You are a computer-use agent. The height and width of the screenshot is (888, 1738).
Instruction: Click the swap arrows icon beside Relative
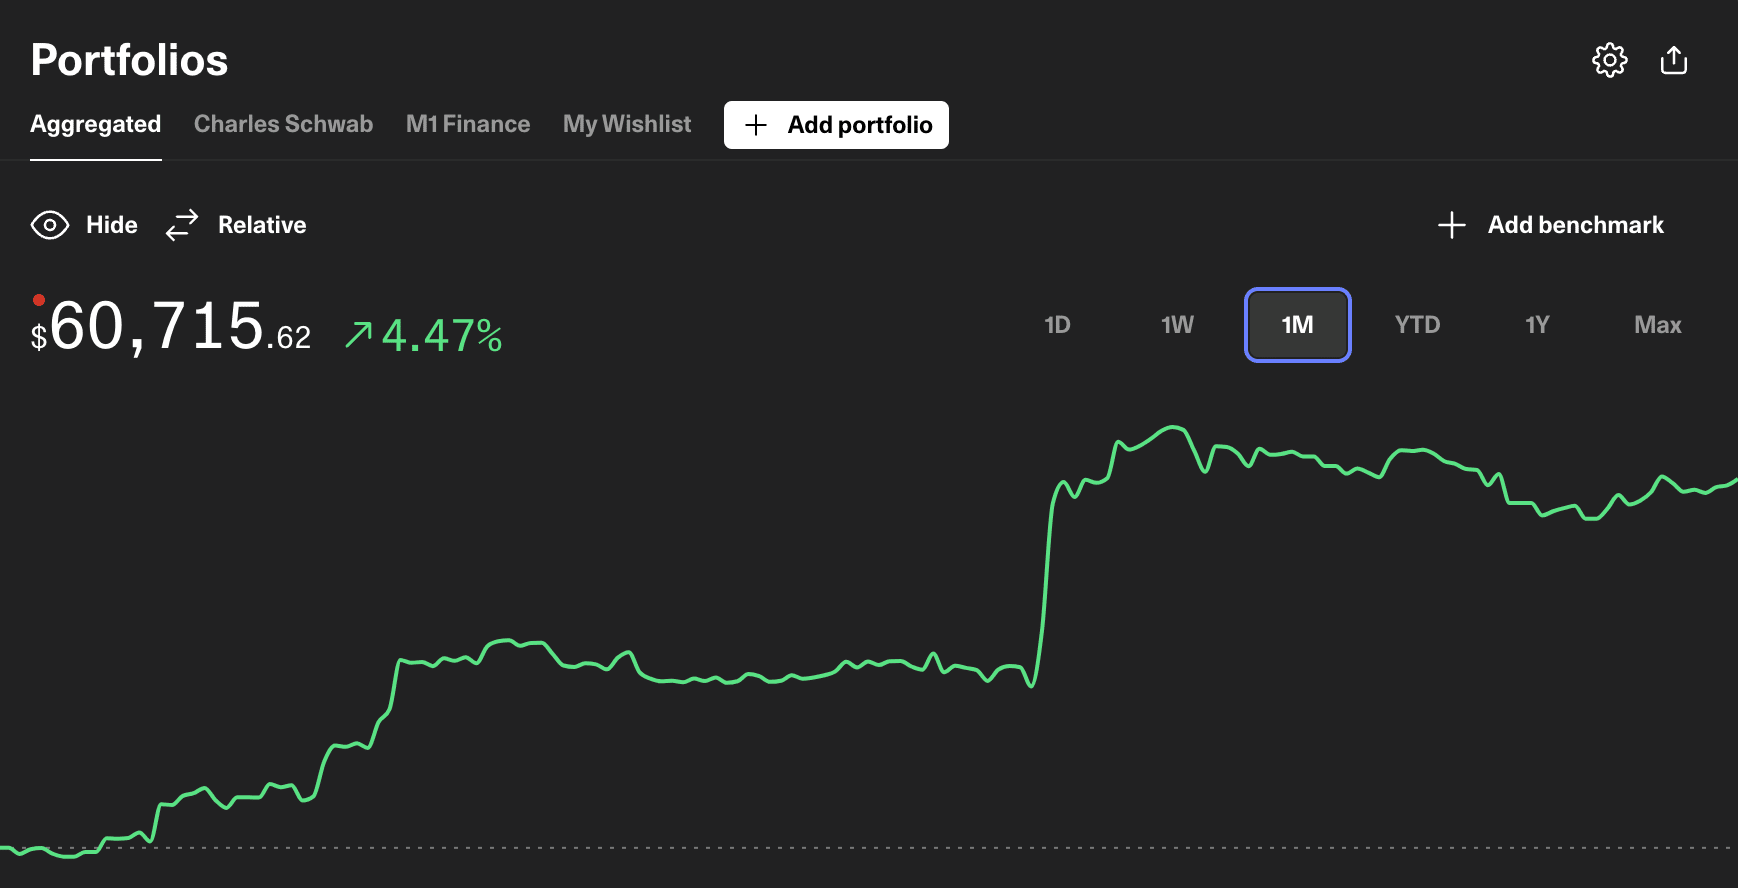click(182, 225)
